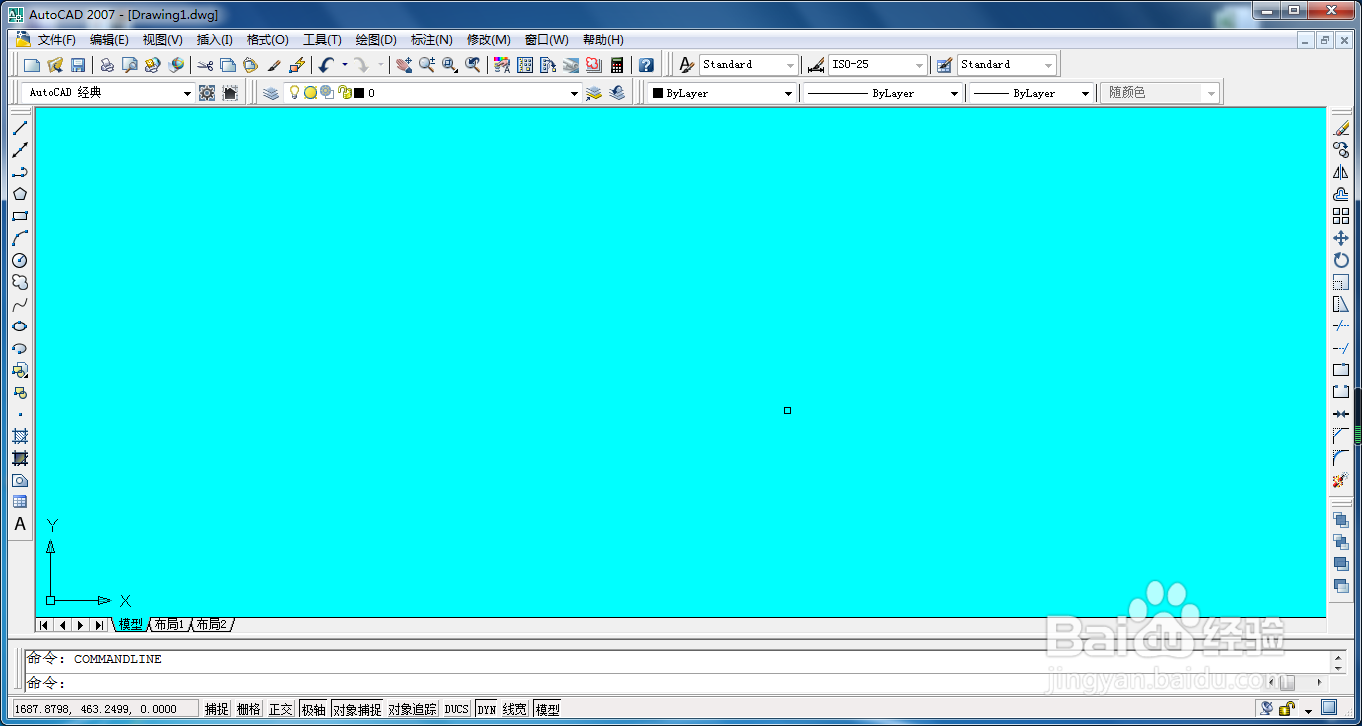Click the Save diskette icon
The height and width of the screenshot is (726, 1362).
[x=78, y=65]
